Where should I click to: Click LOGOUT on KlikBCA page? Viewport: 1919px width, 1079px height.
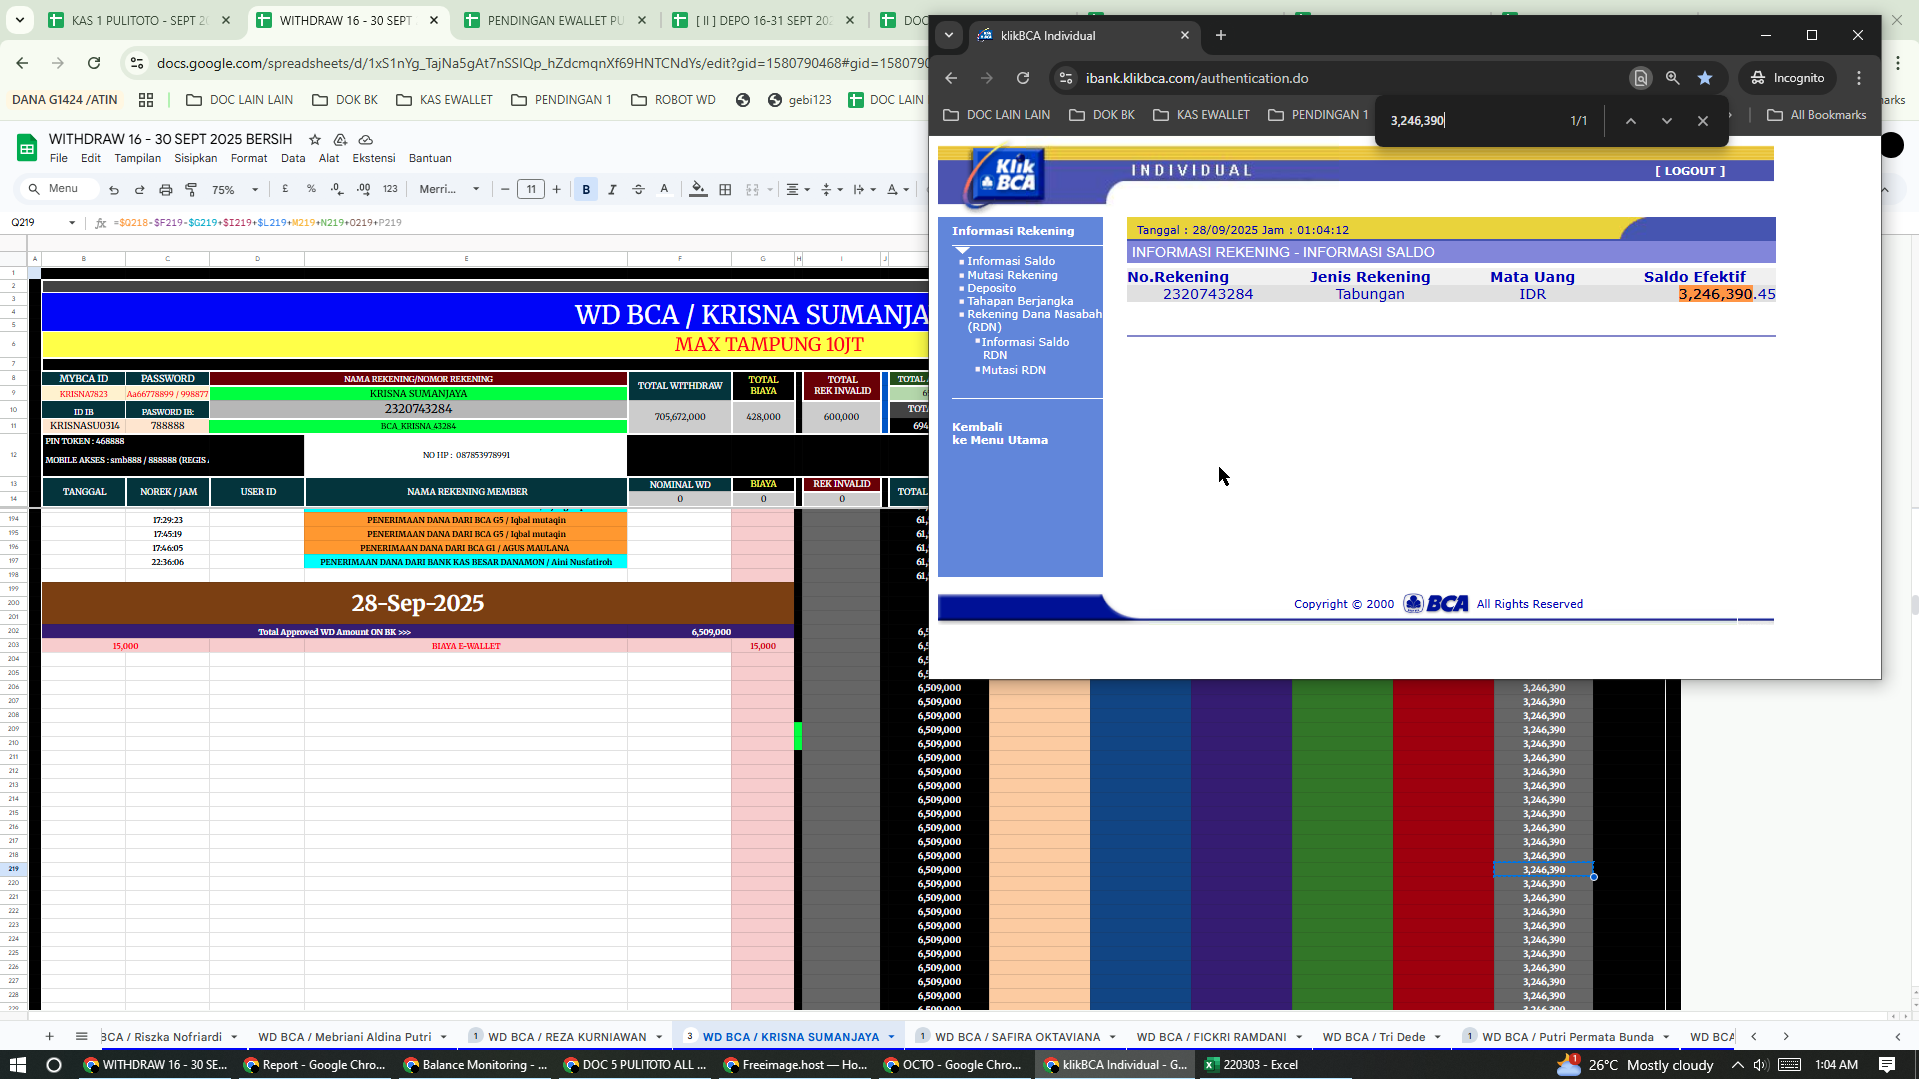pyautogui.click(x=1690, y=171)
